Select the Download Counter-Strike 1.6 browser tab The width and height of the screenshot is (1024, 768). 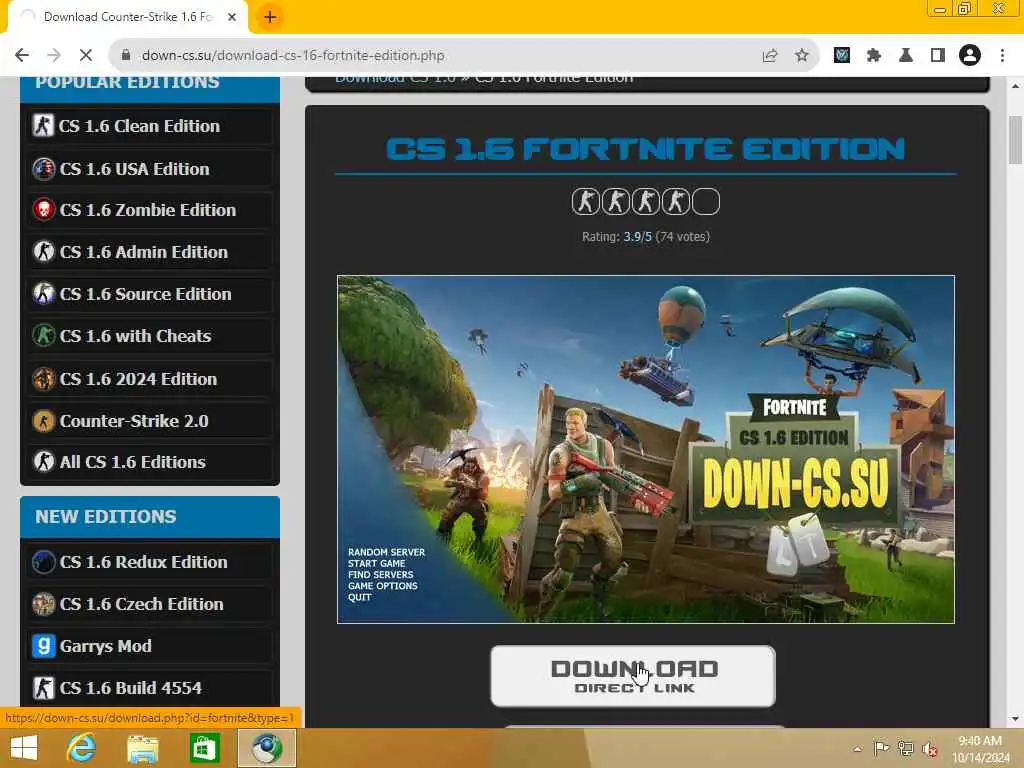[x=128, y=17]
